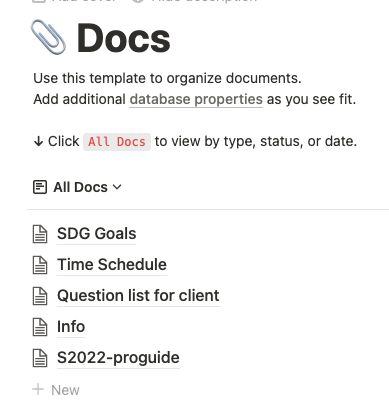This screenshot has height=417, width=389.
Task: Open the Time Schedule document
Action: point(112,265)
